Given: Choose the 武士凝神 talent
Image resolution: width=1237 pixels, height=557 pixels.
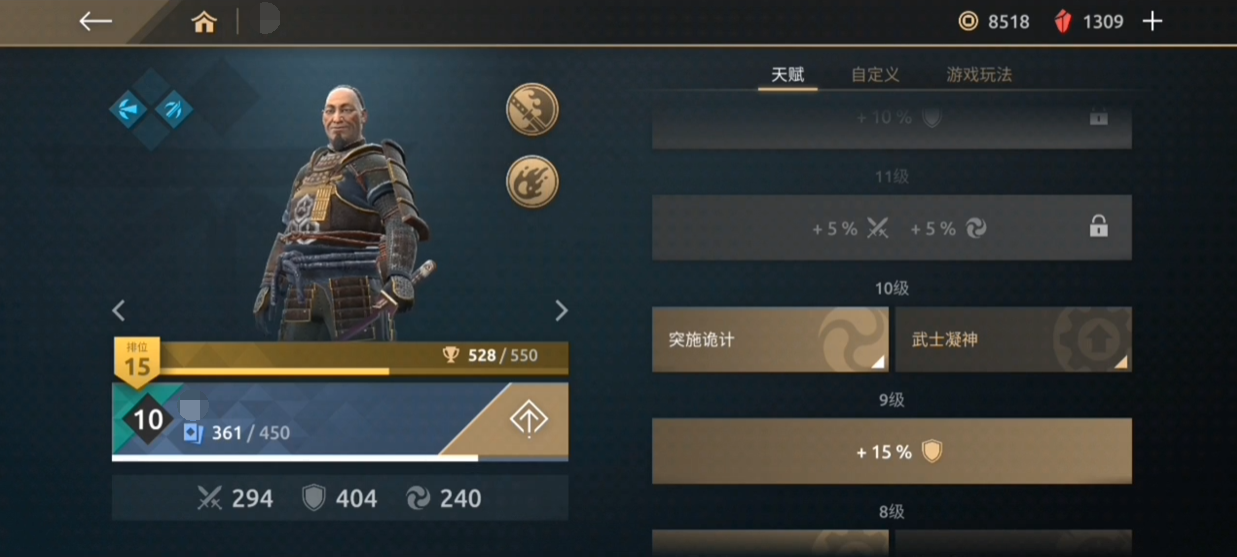Looking at the screenshot, I should pyautogui.click(x=1013, y=340).
